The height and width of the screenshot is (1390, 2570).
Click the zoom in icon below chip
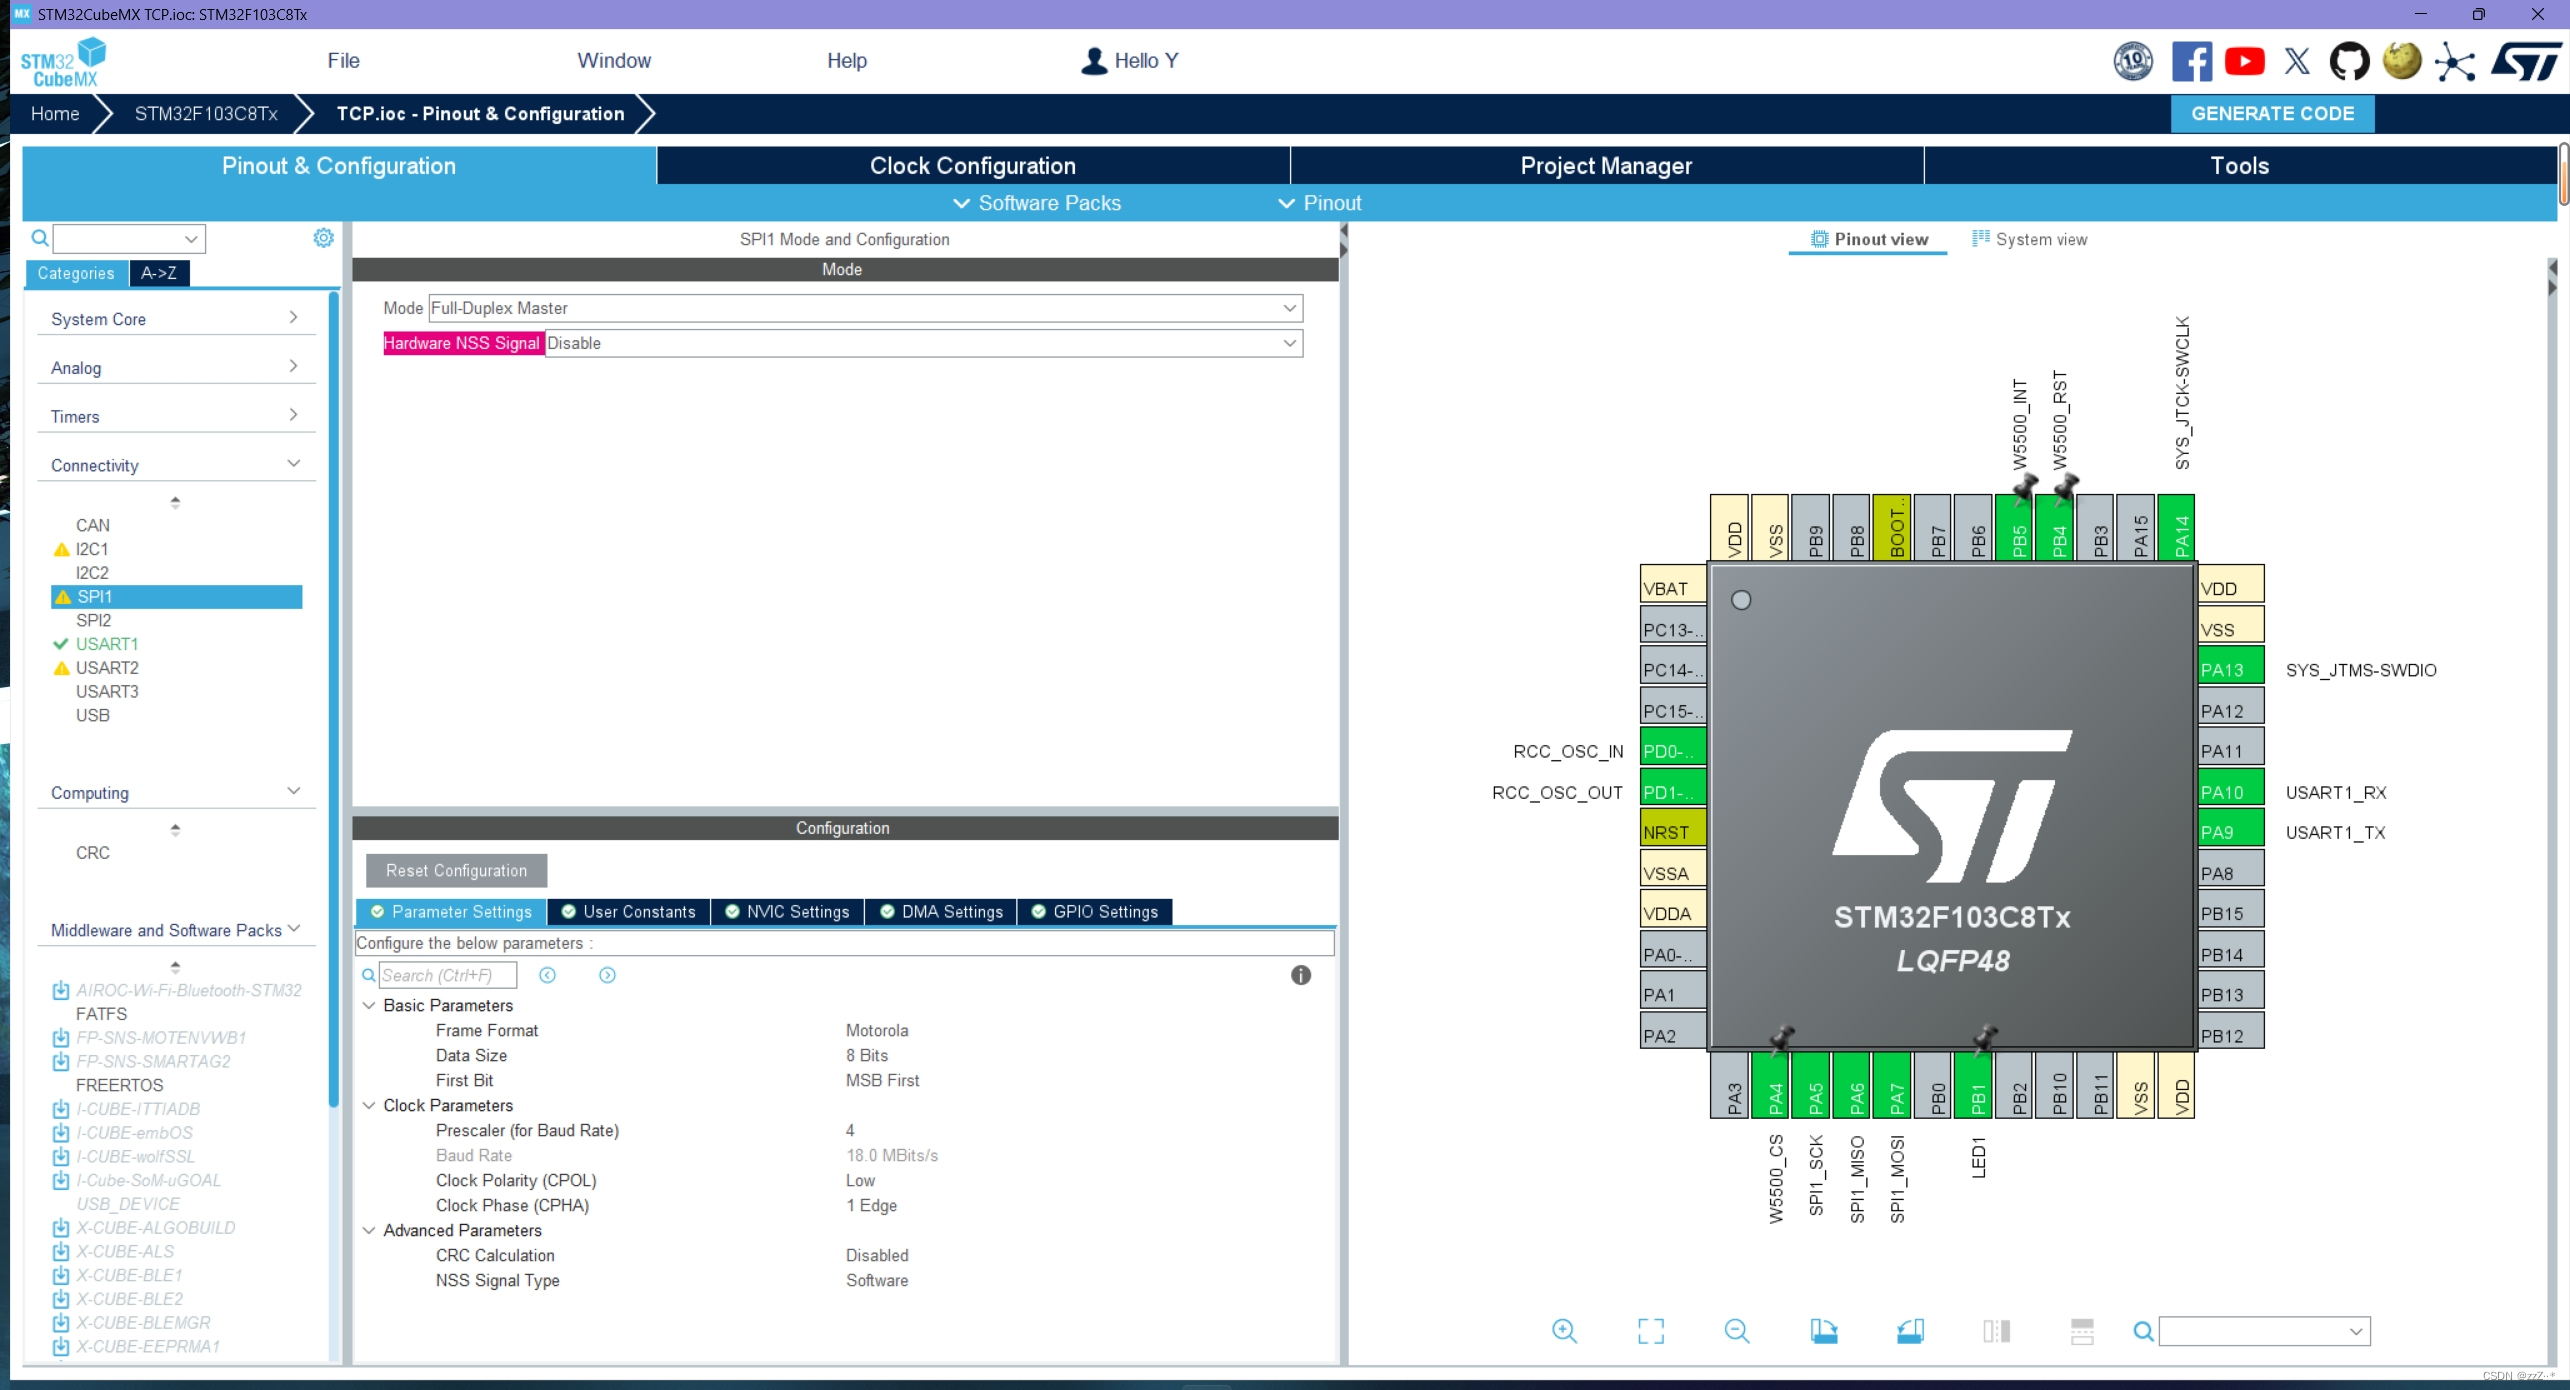1564,1331
